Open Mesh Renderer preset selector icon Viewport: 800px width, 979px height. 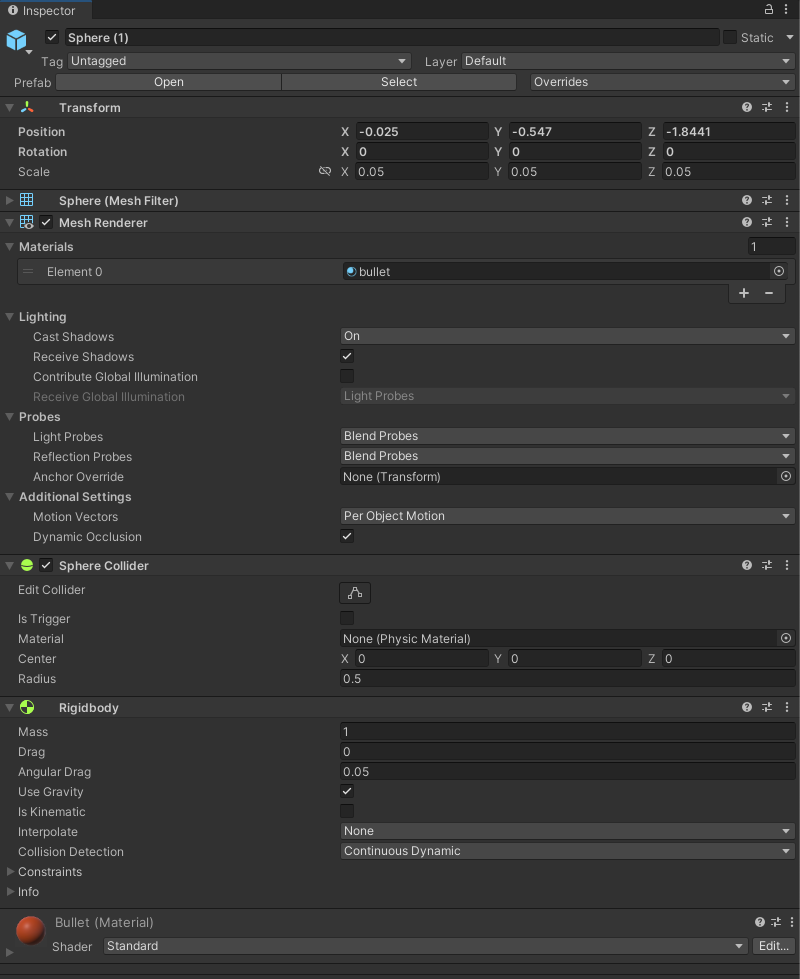767,222
